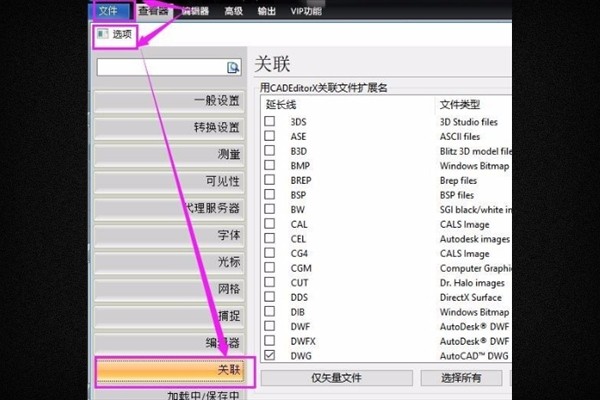Select the 'CALS Image' text in CG4 row
The height and width of the screenshot is (400, 600).
(464, 254)
